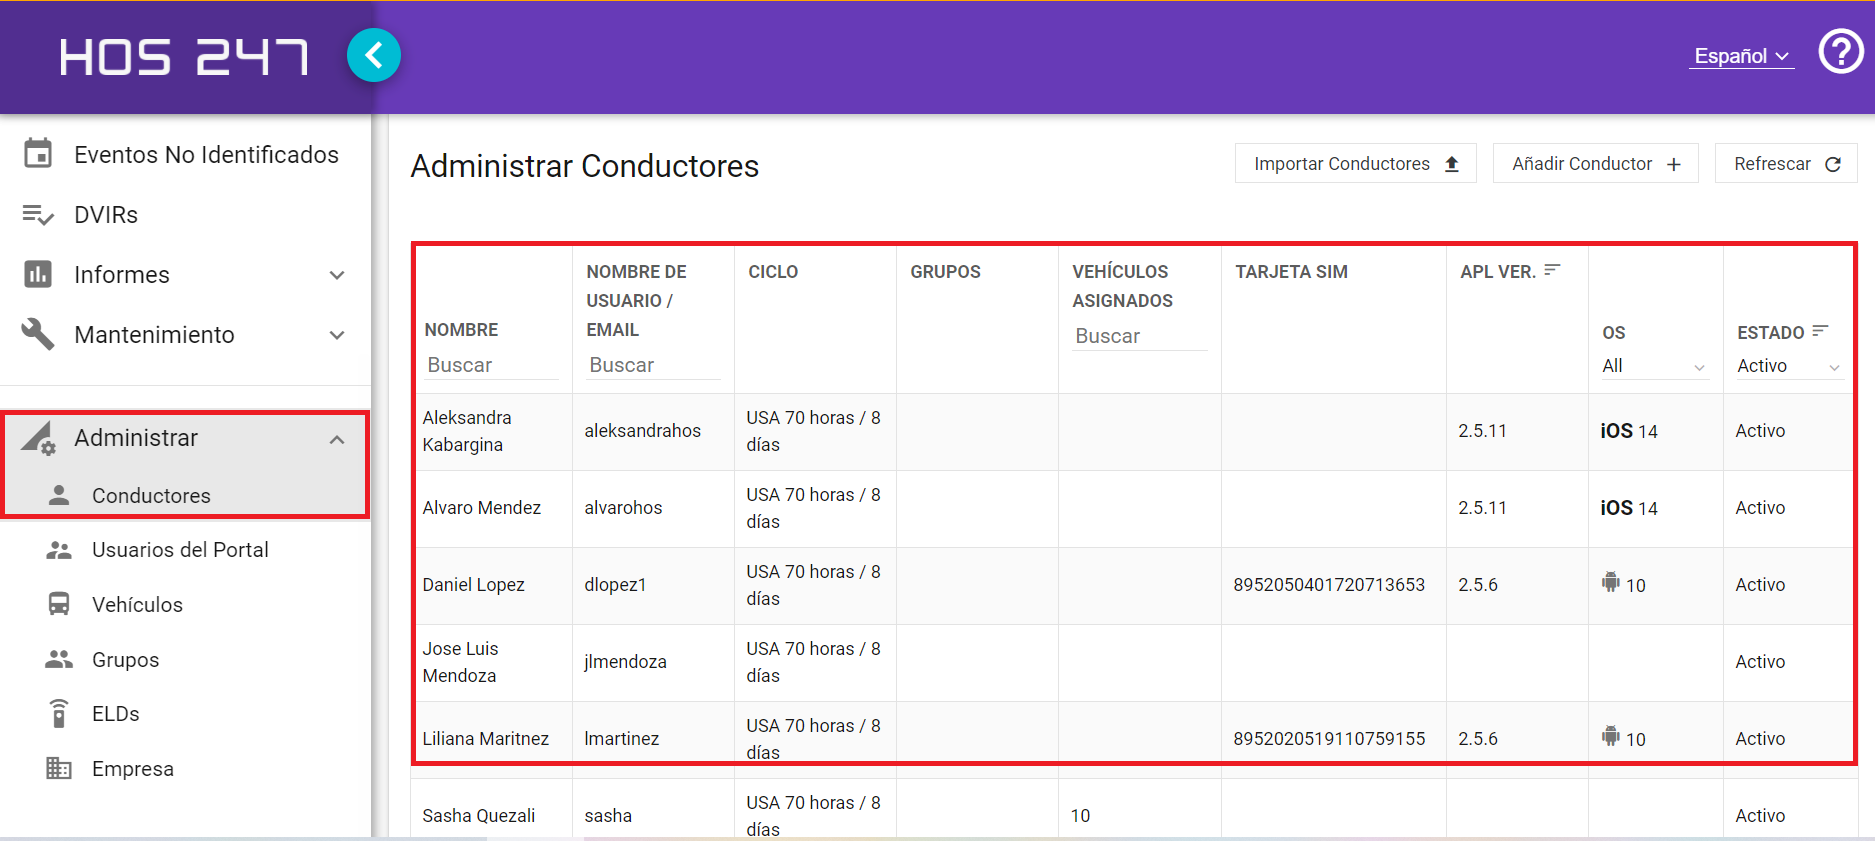Open the OS filter dropdown showing All

coord(1654,366)
